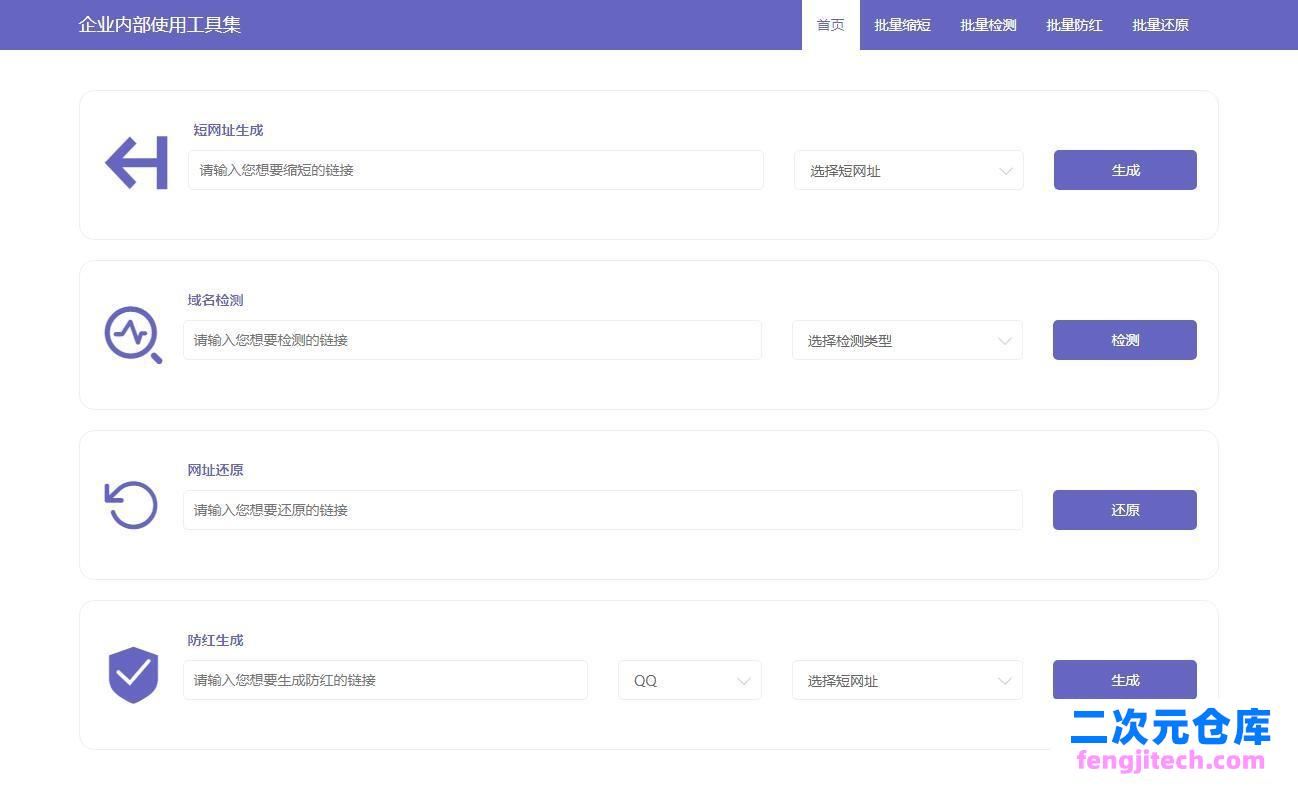Click the URL restore circular arrow icon
This screenshot has height=787, width=1298.
pos(131,505)
